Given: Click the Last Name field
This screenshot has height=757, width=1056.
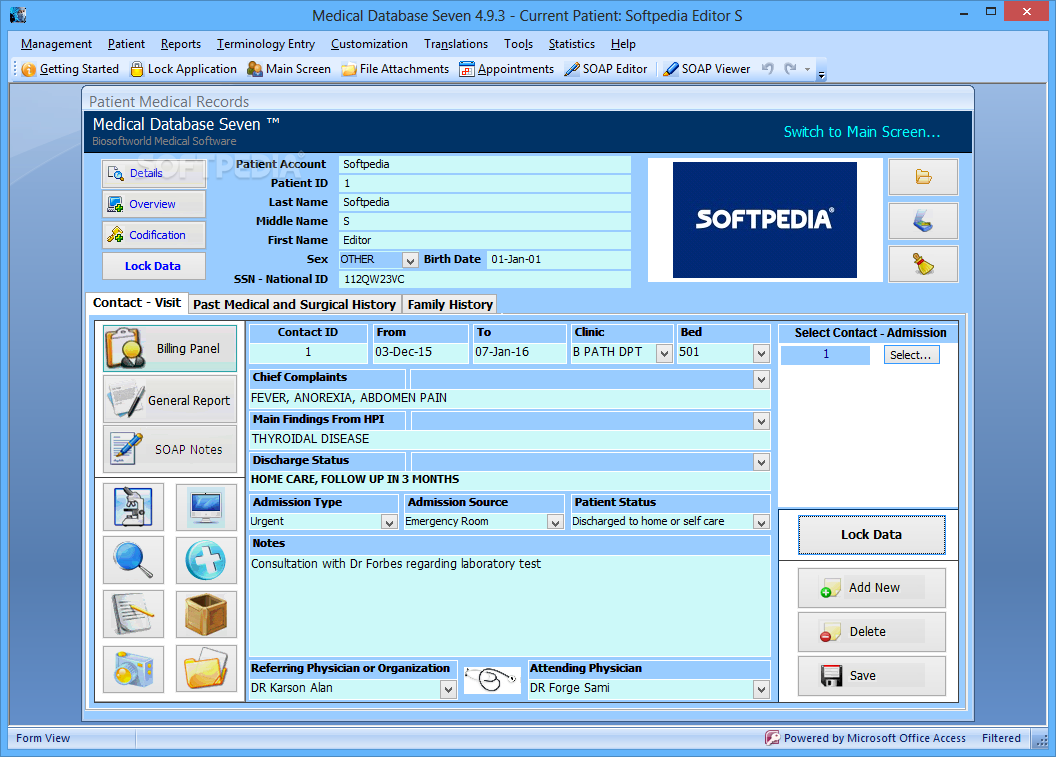Looking at the screenshot, I should click(485, 202).
